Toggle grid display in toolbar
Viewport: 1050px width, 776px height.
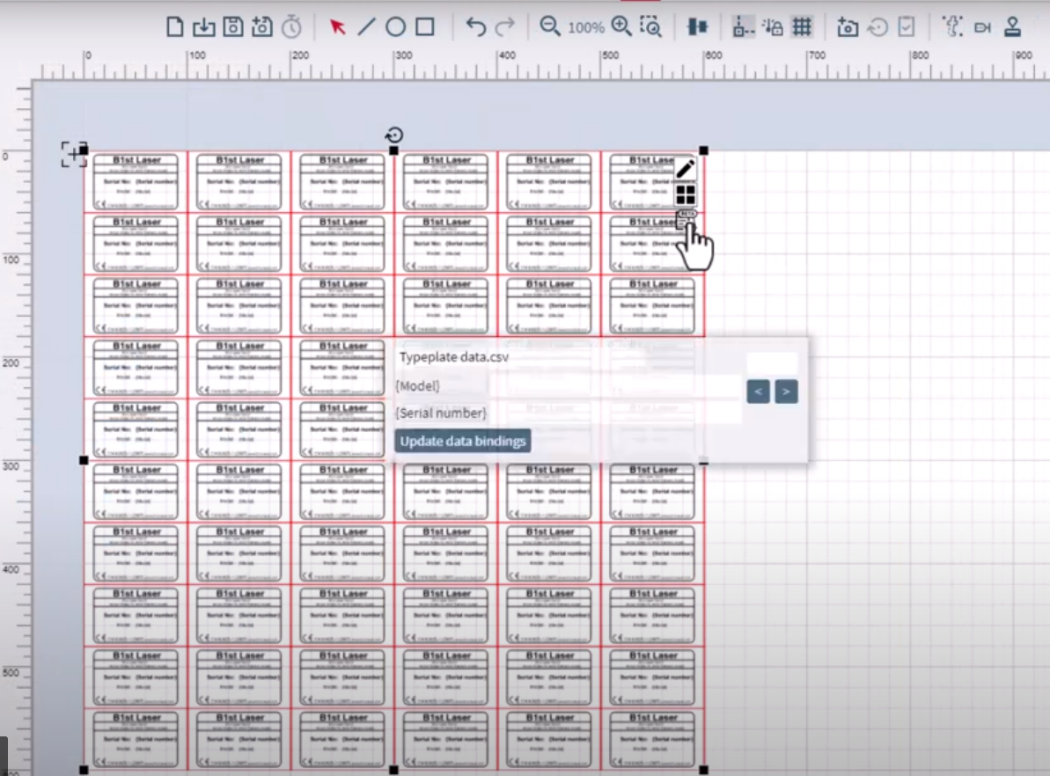click(802, 27)
